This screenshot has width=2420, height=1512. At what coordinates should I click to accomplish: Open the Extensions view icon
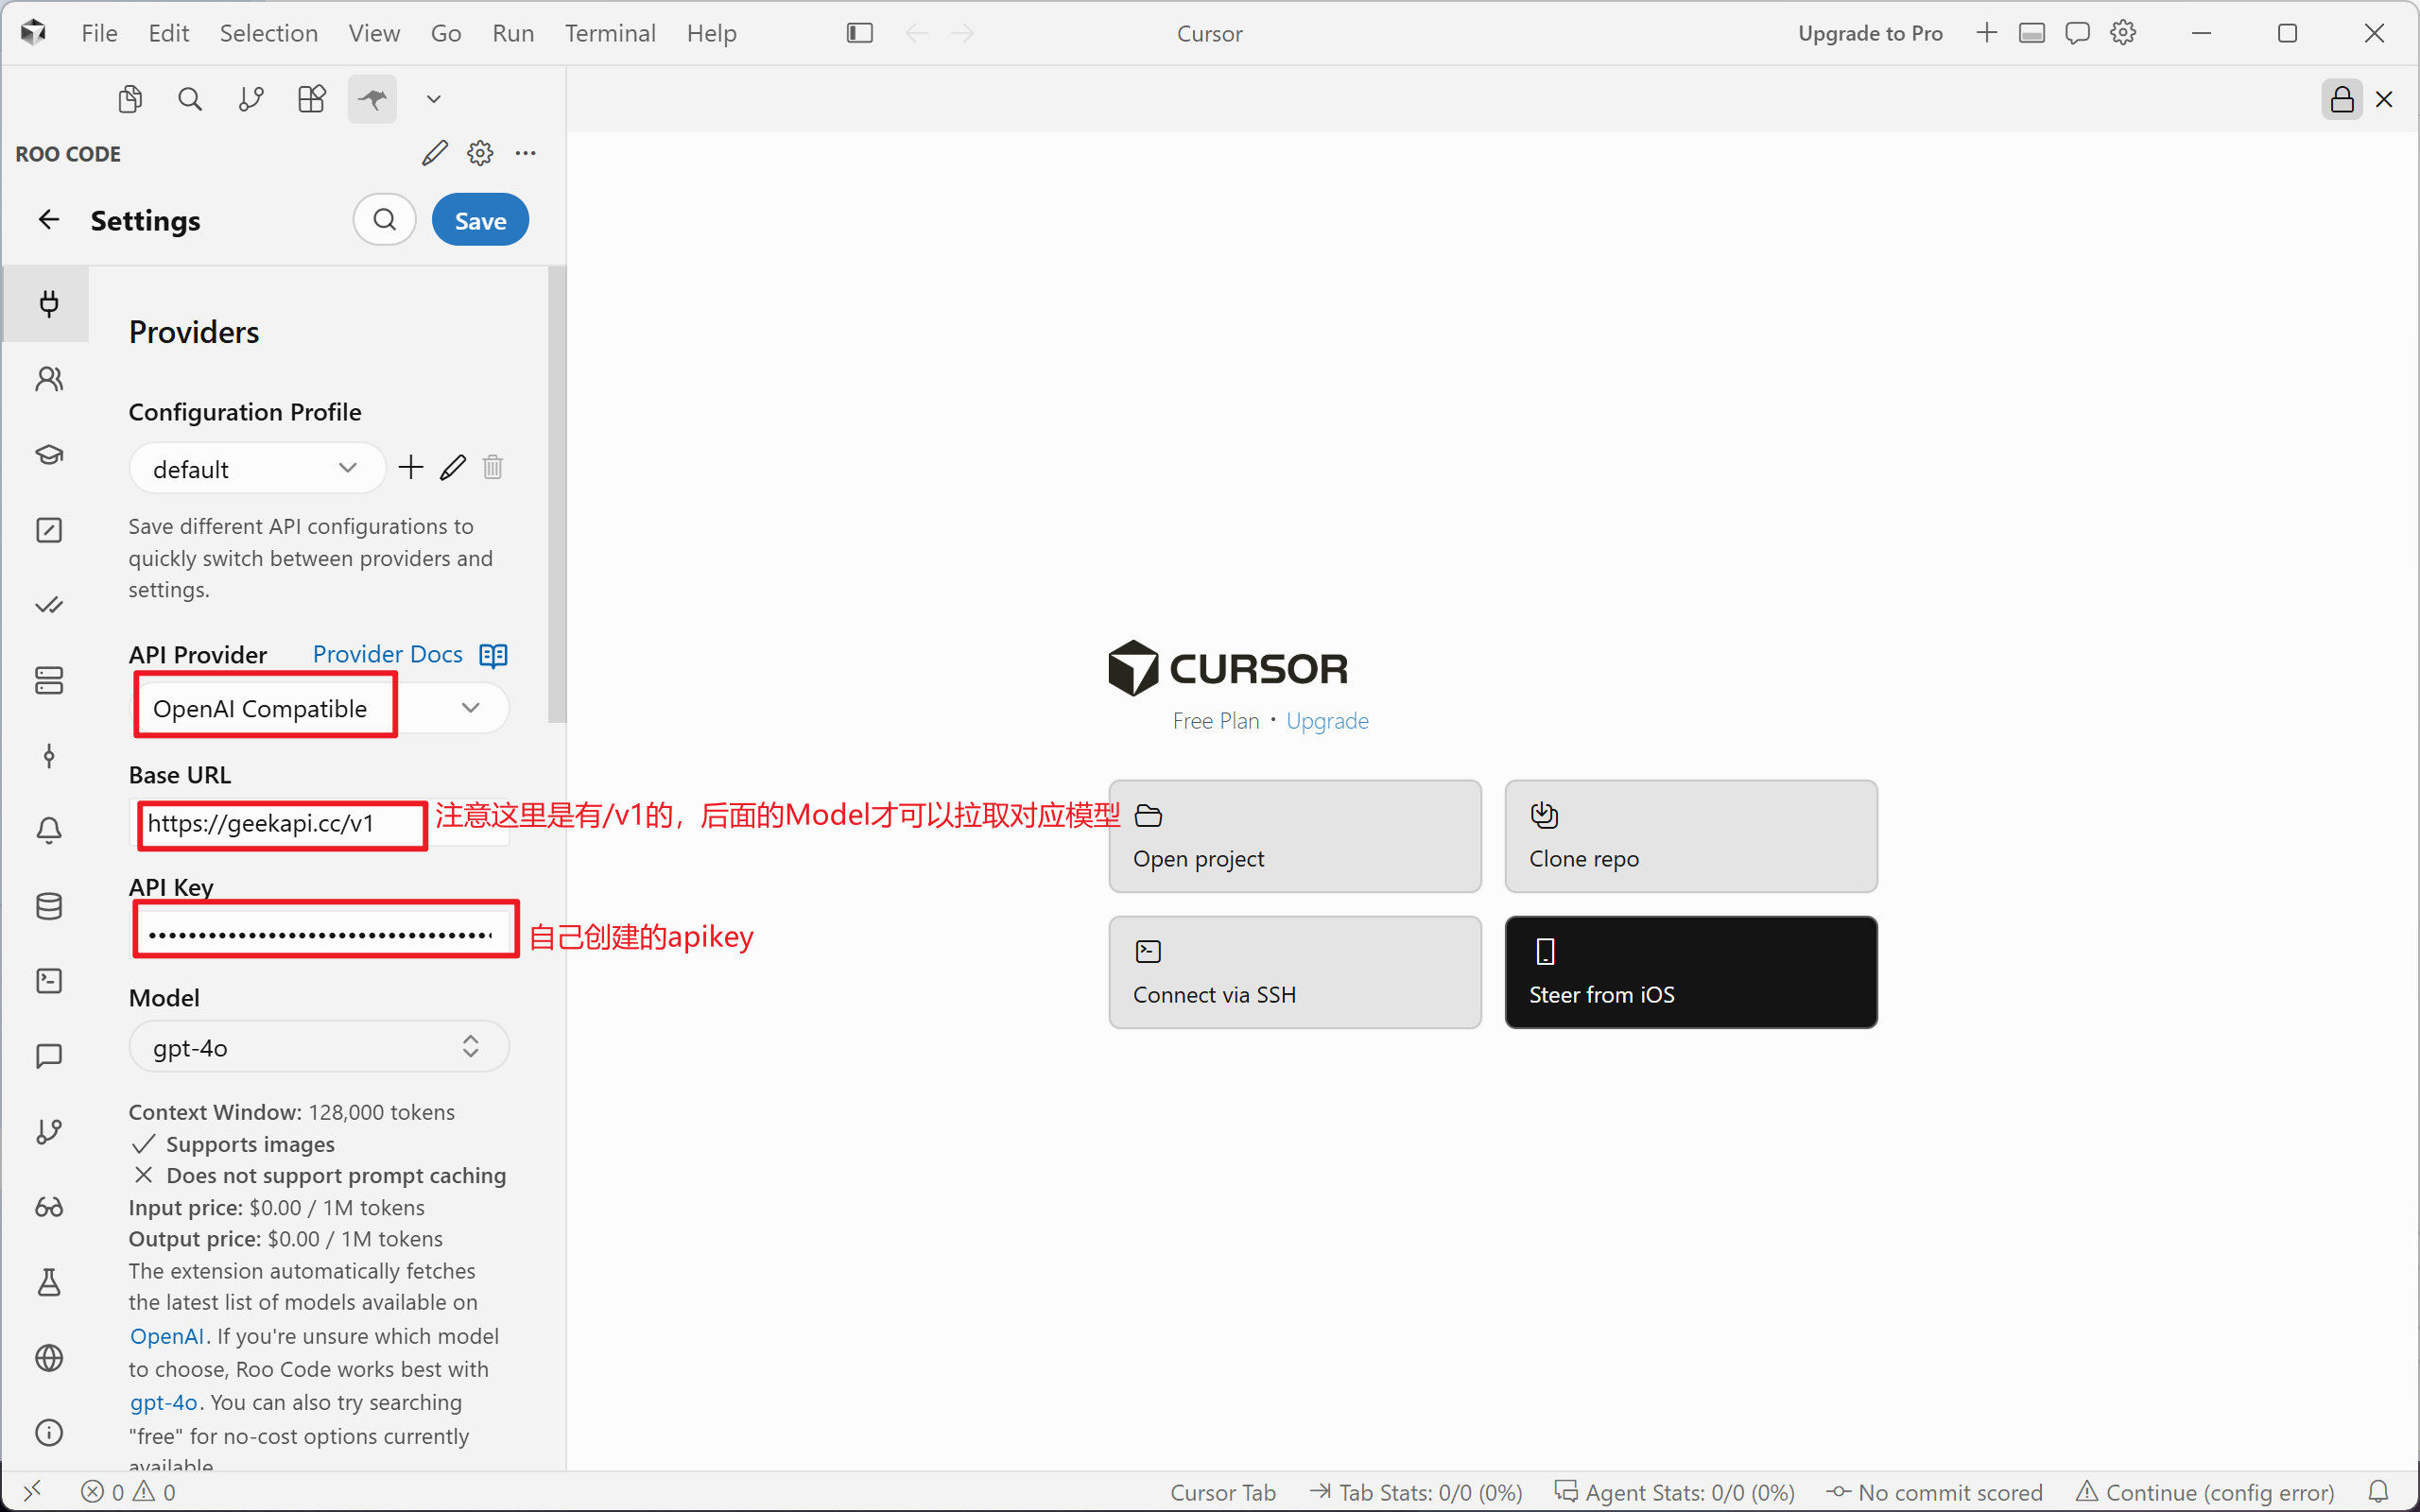pos(312,99)
